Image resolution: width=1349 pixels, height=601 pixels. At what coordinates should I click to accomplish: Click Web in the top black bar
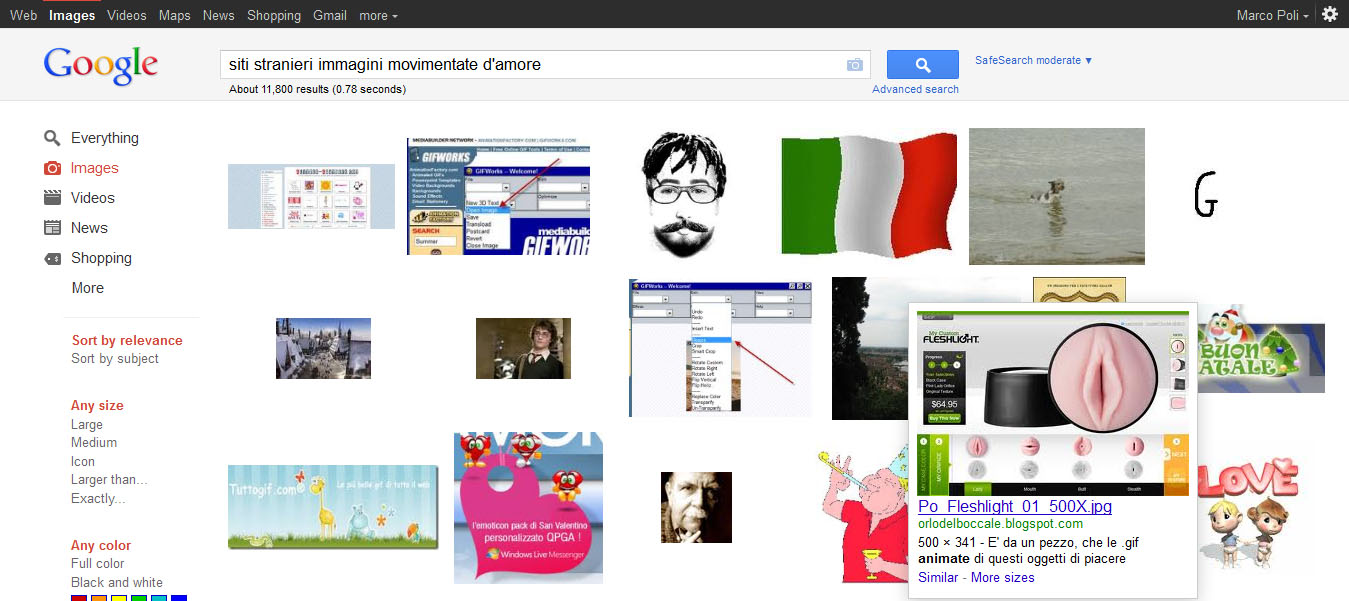click(x=23, y=15)
